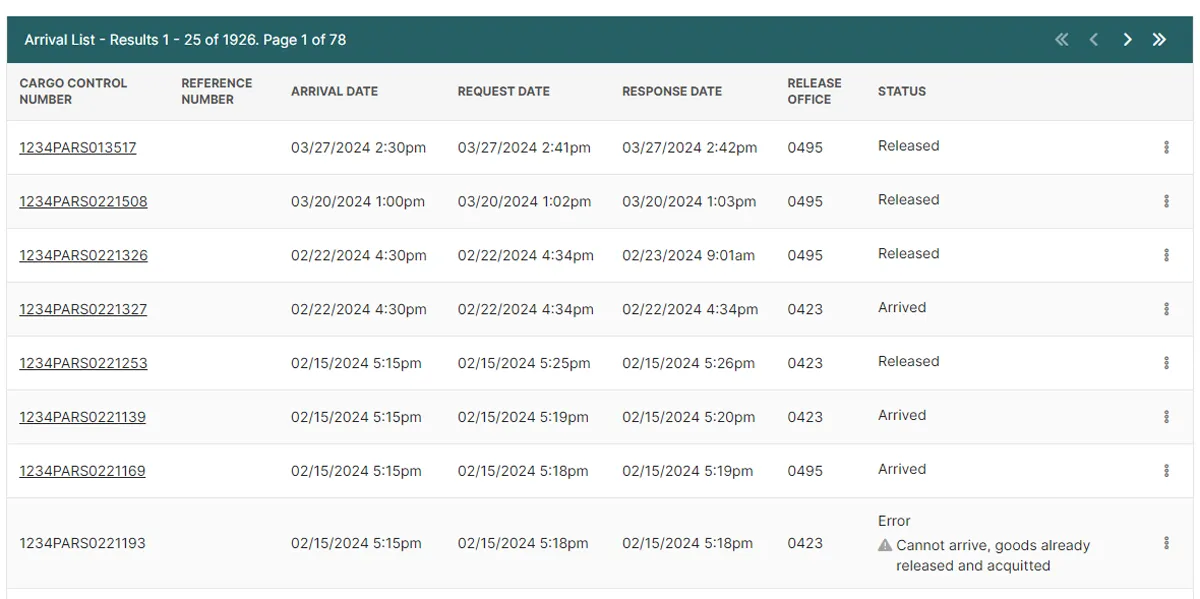The height and width of the screenshot is (599, 1200).
Task: Open actions menu for 1234PARS0221169 row
Action: (1166, 471)
